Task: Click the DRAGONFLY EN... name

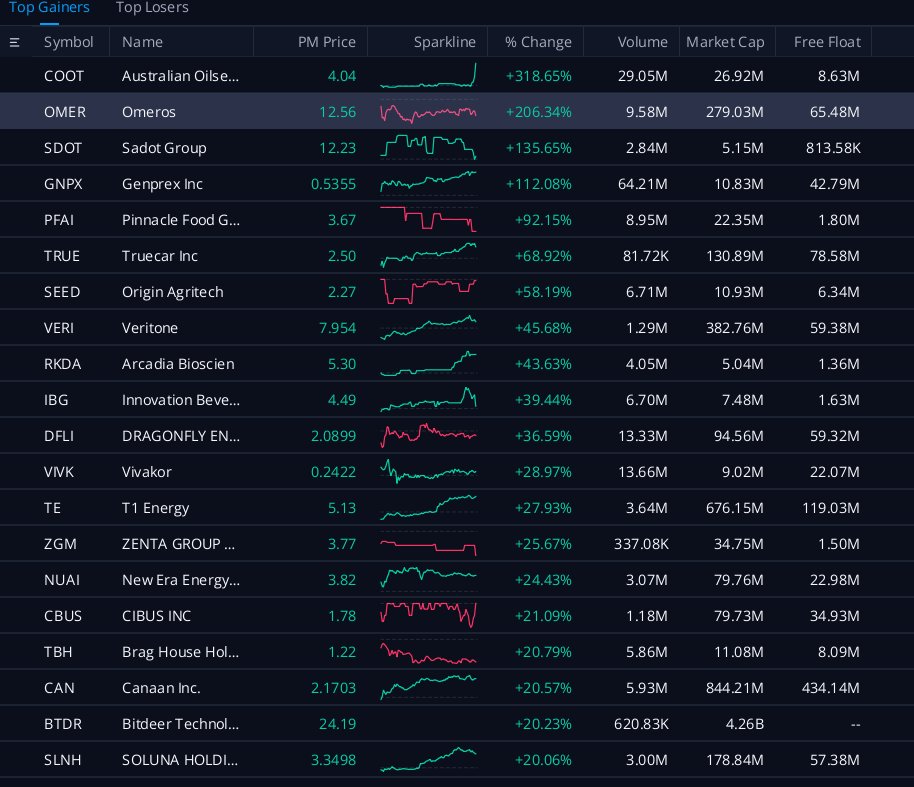Action: pyautogui.click(x=181, y=436)
